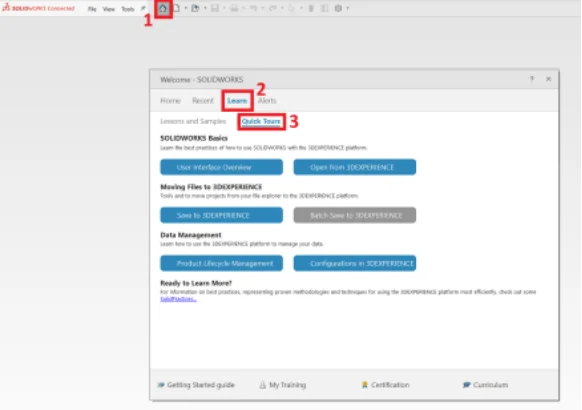The image size is (582, 410).
Task: Select the Quick Tours sub-tab
Action: [261, 121]
